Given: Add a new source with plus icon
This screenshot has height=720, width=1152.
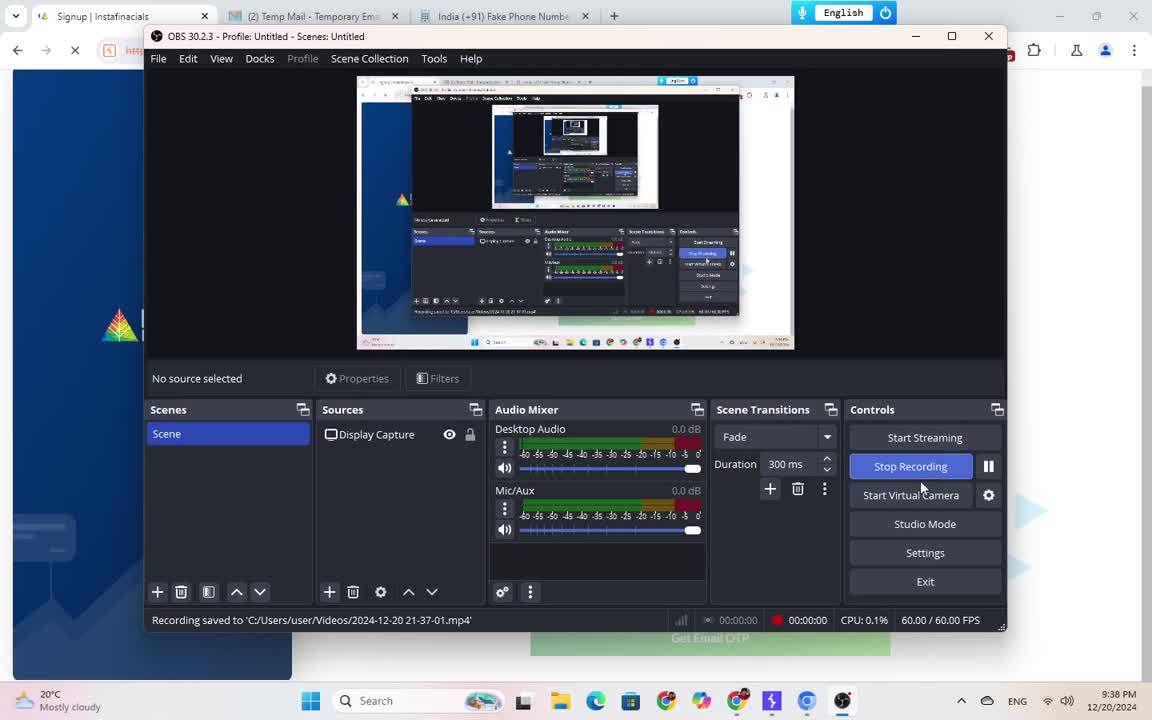Looking at the screenshot, I should point(329,592).
